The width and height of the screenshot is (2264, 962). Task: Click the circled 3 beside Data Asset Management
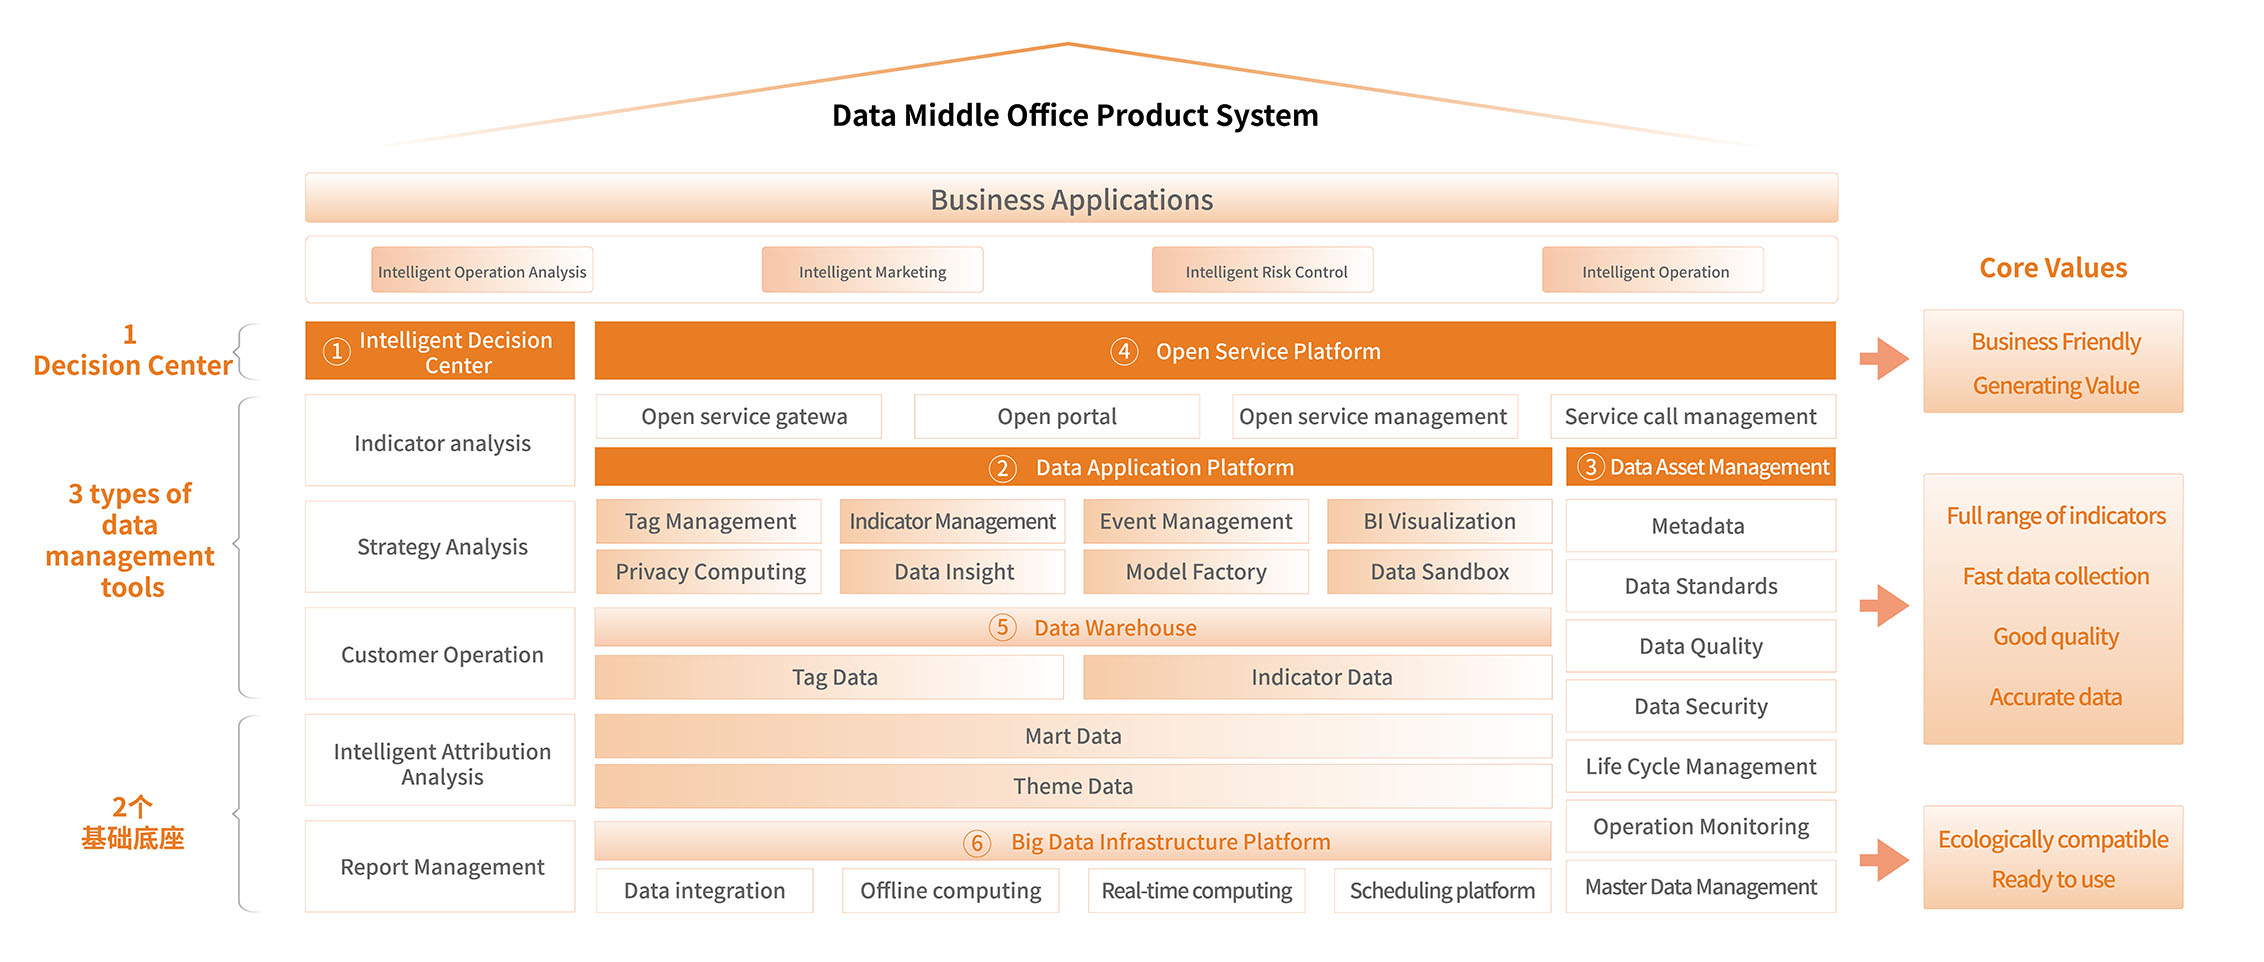1590,467
